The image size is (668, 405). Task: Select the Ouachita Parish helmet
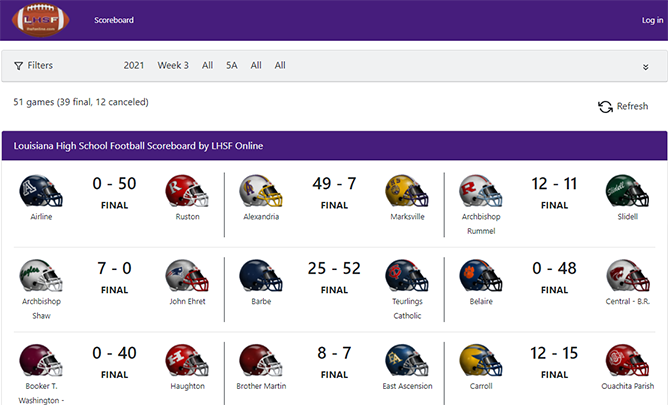tap(627, 360)
